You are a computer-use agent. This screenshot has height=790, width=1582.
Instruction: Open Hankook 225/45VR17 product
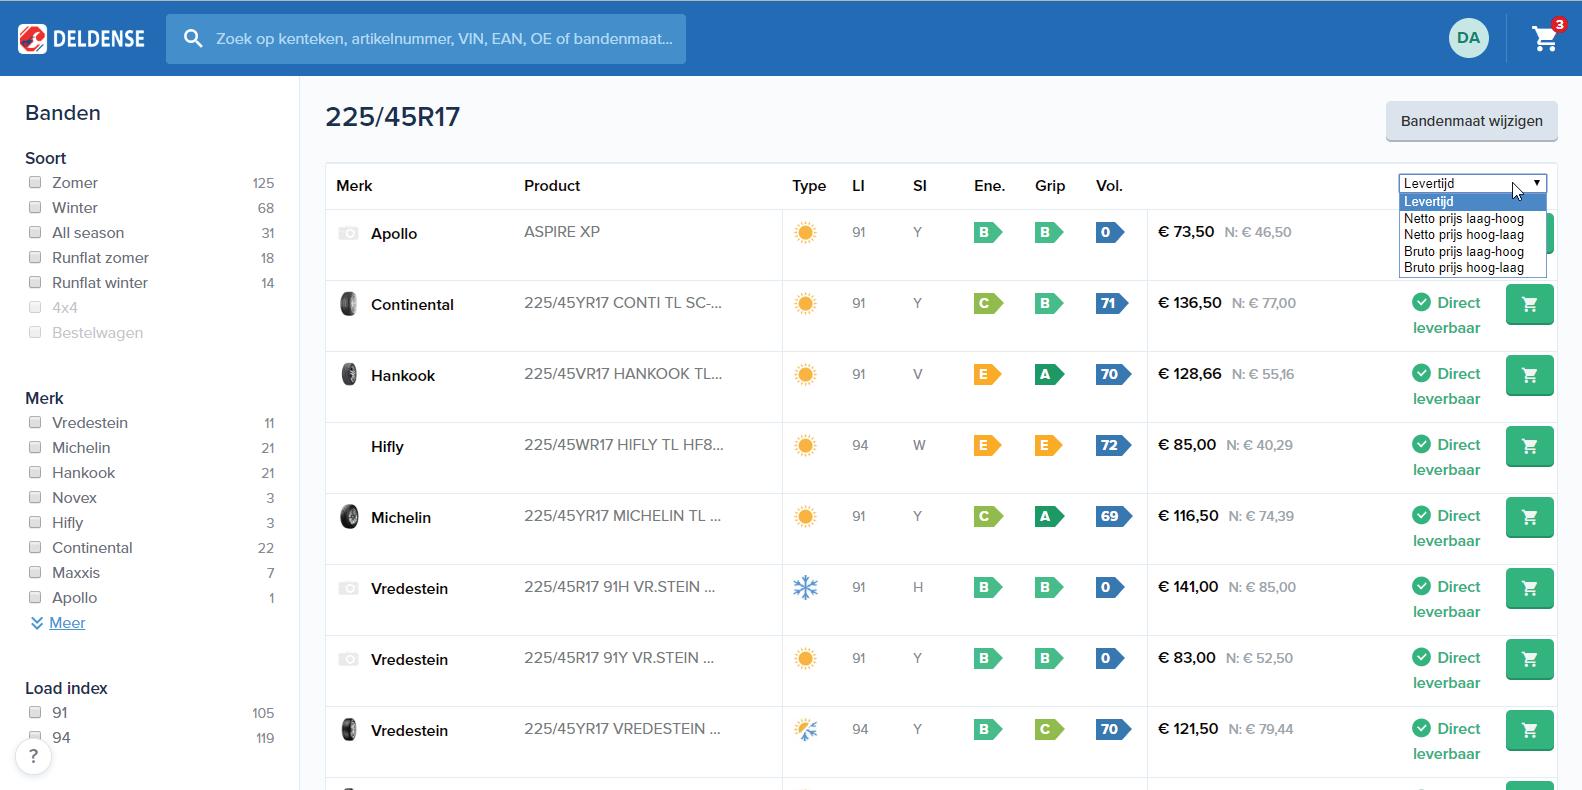(623, 374)
